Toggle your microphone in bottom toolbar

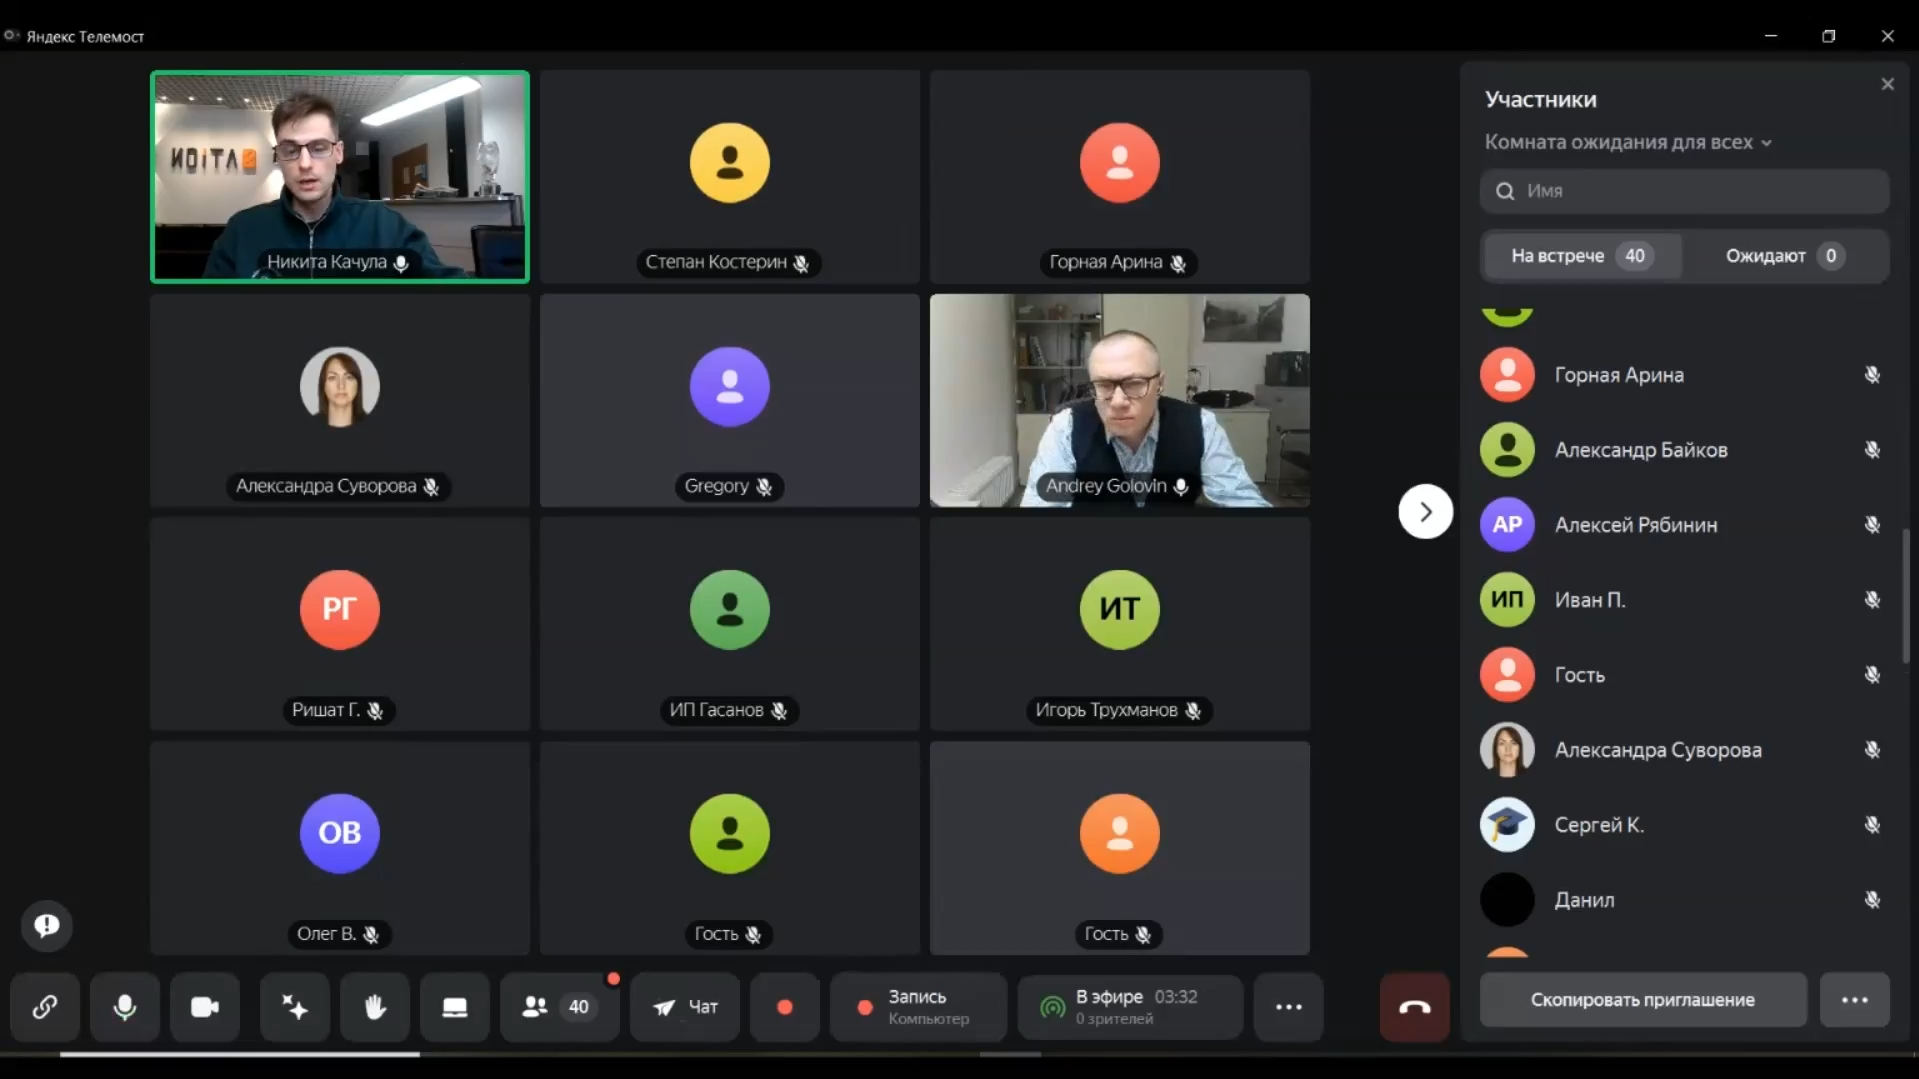coord(125,1007)
